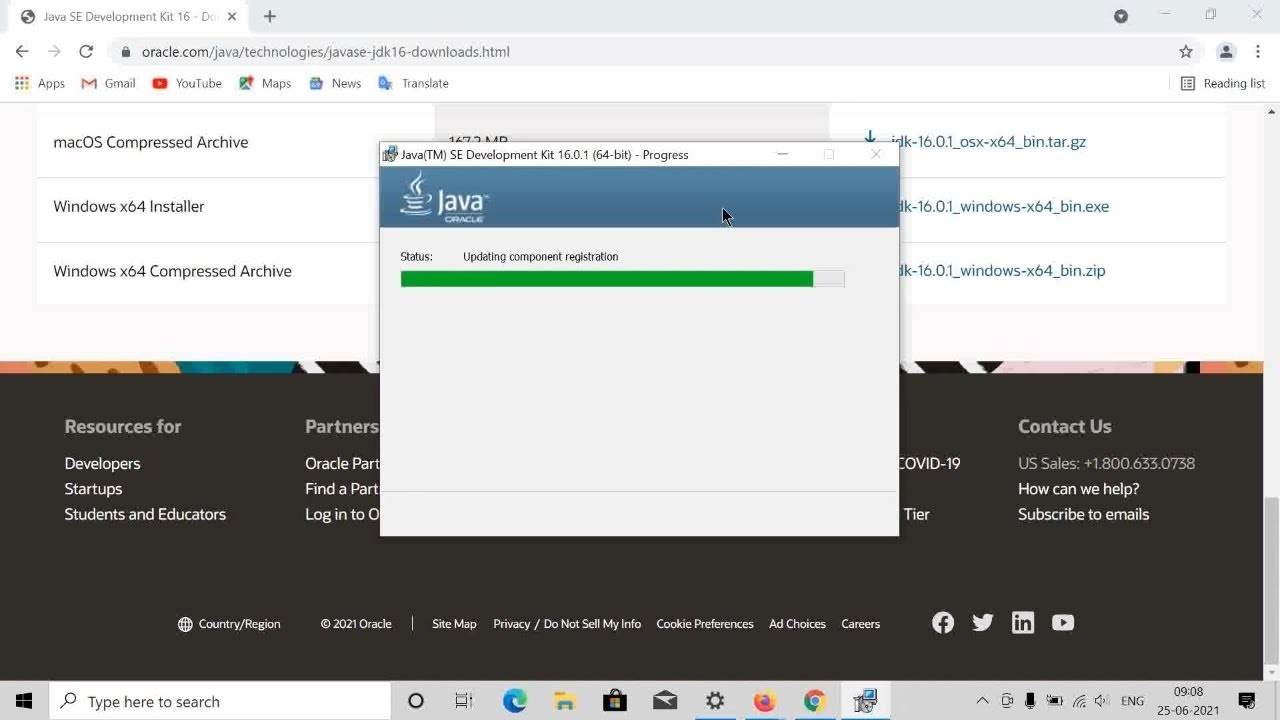Open Maps bookmark
This screenshot has height=720, width=1280.
click(x=265, y=83)
